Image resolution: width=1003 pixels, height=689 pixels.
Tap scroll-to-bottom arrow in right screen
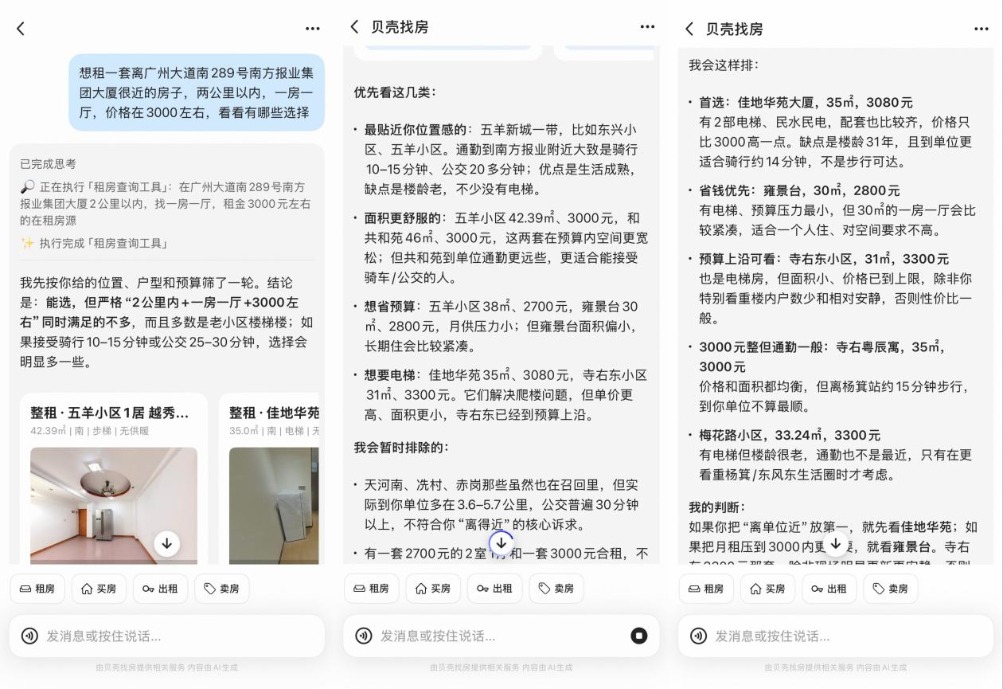coord(835,544)
